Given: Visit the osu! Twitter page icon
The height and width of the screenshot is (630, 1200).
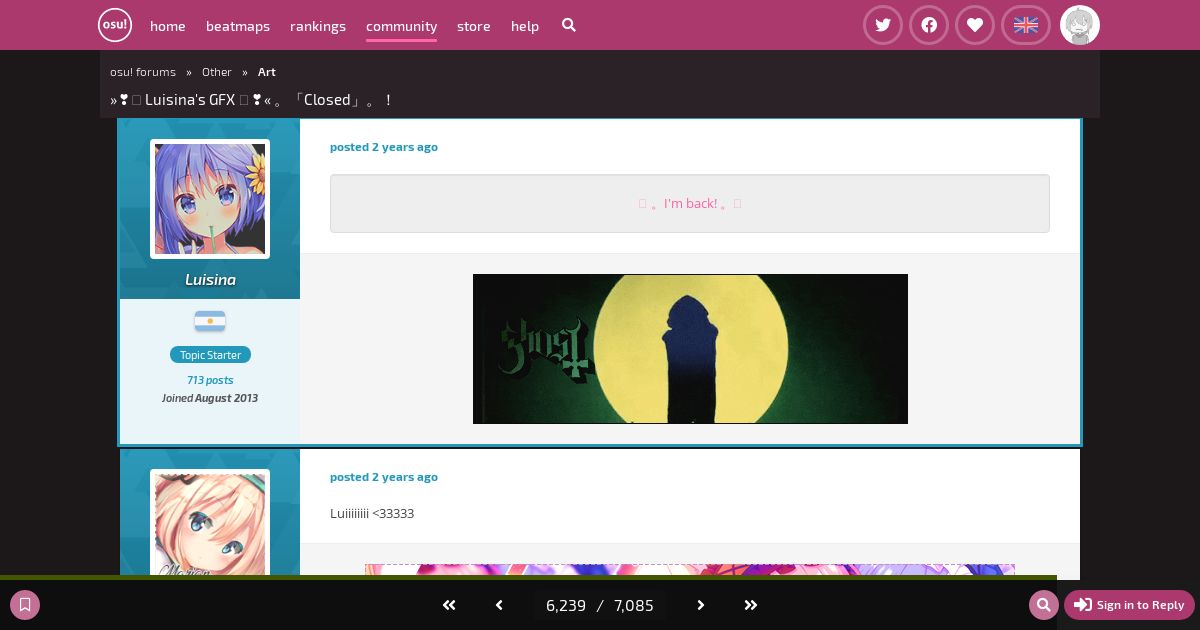Looking at the screenshot, I should [x=883, y=25].
